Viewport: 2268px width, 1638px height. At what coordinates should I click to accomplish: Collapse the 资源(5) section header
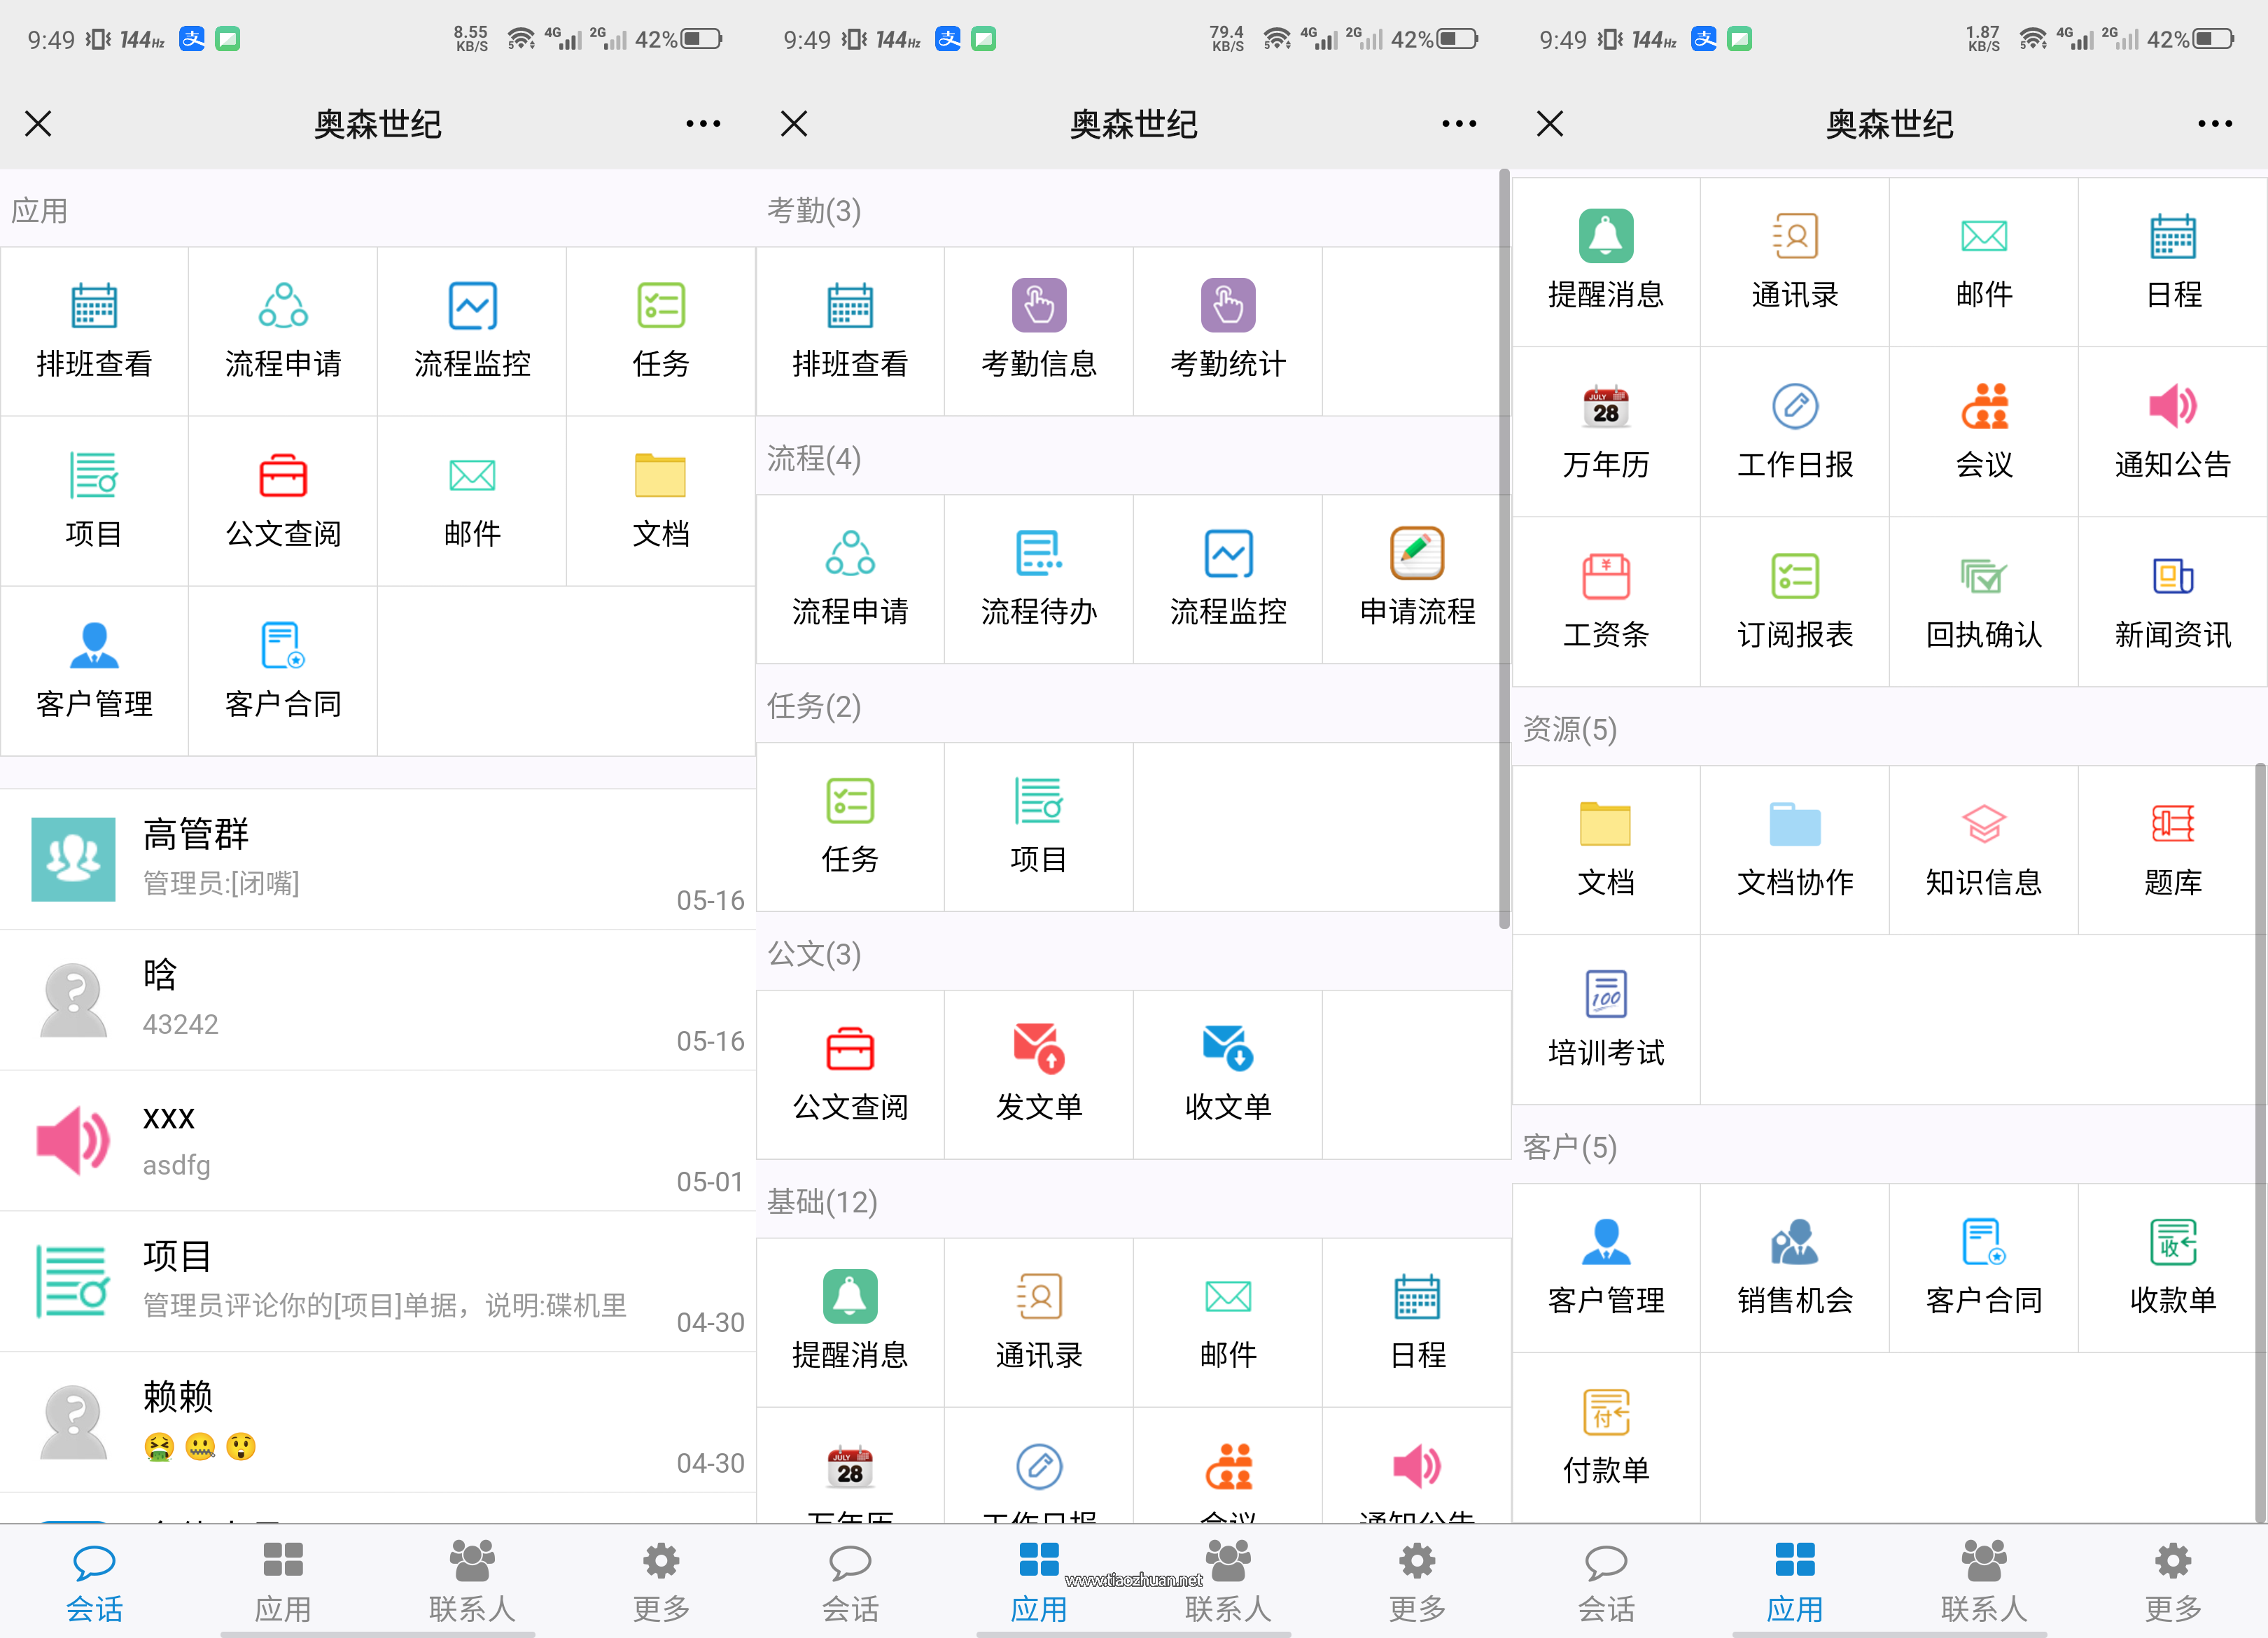pos(1570,730)
